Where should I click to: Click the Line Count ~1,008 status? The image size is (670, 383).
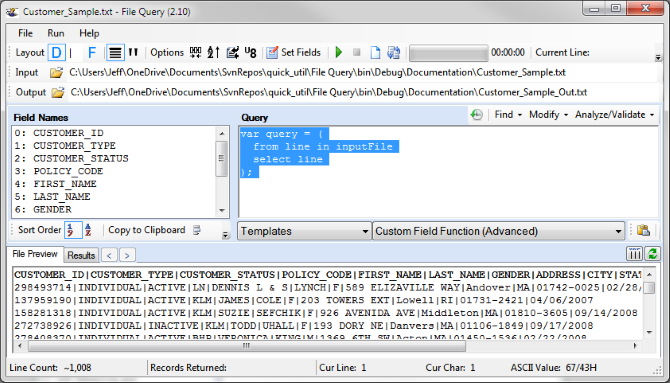point(50,368)
